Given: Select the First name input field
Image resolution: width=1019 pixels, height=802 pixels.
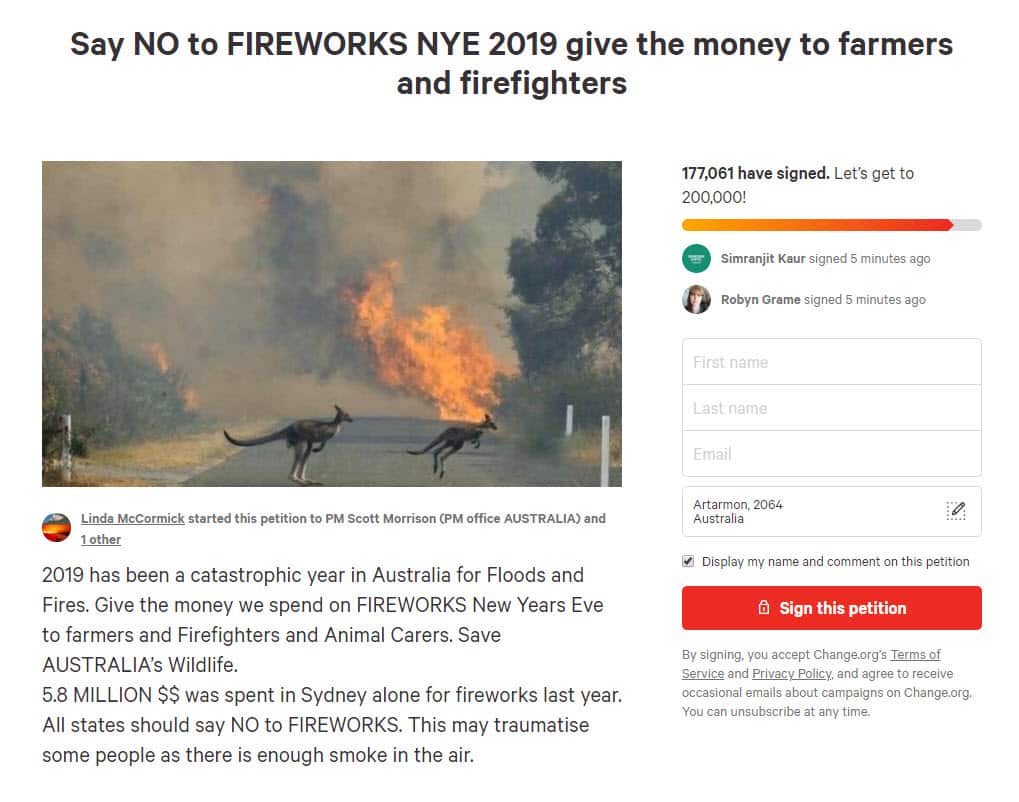Looking at the screenshot, I should pyautogui.click(x=830, y=361).
